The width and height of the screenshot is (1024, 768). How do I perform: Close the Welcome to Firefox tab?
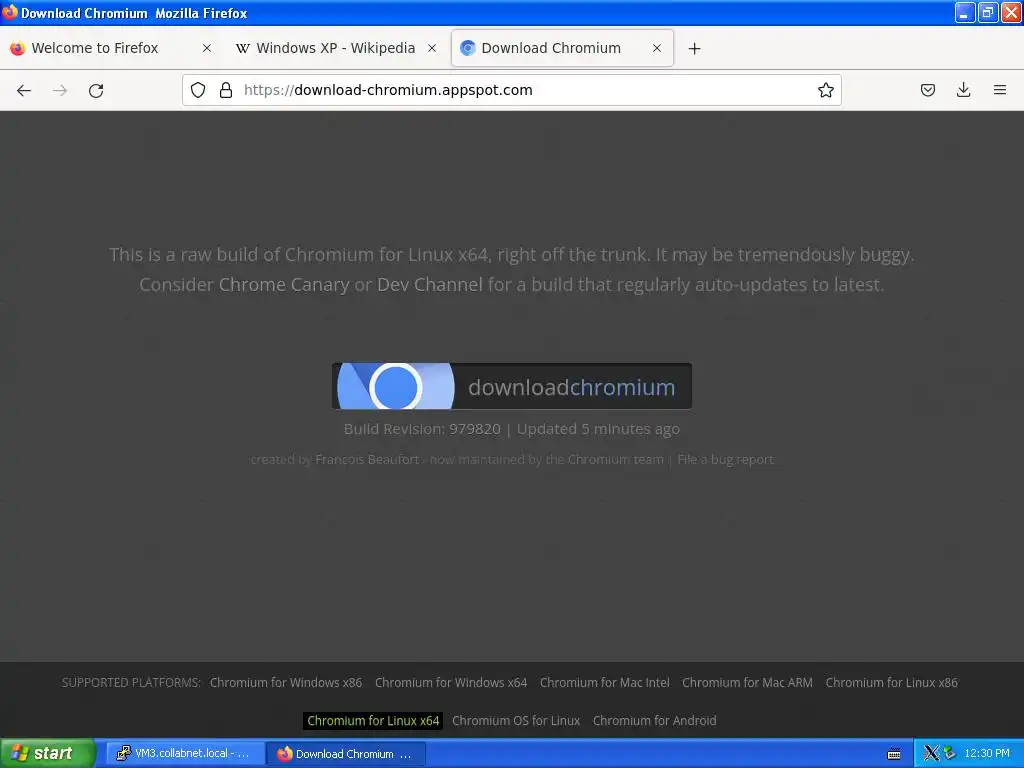tap(206, 48)
